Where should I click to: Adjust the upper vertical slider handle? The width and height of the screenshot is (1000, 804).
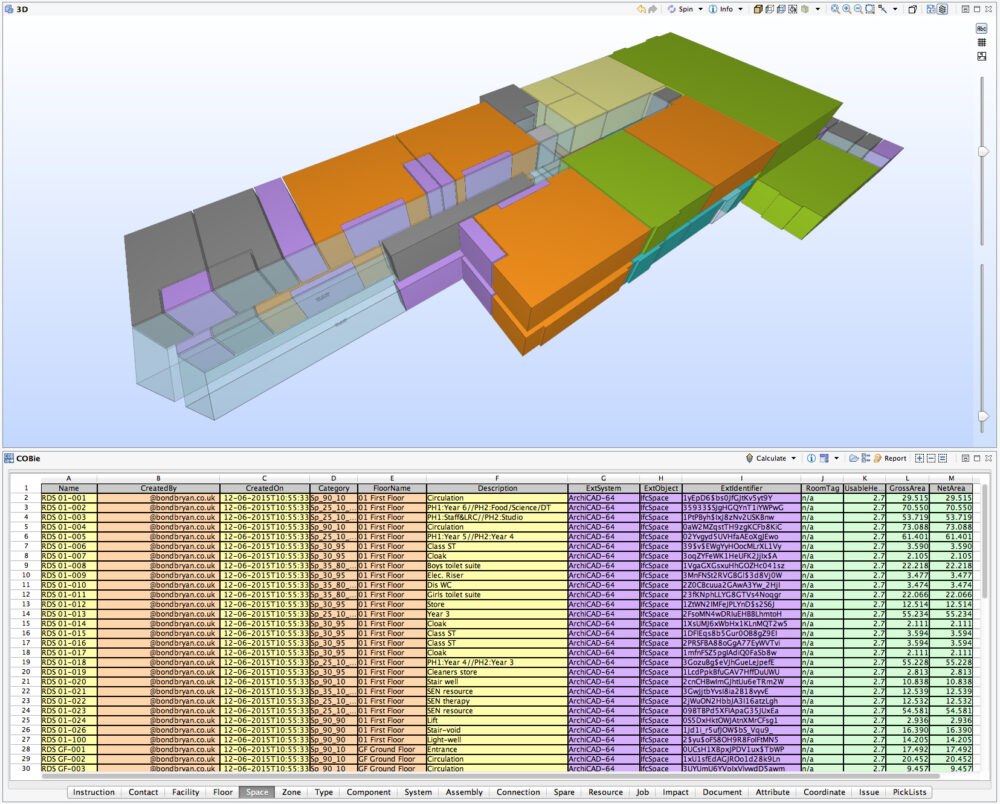(x=983, y=151)
